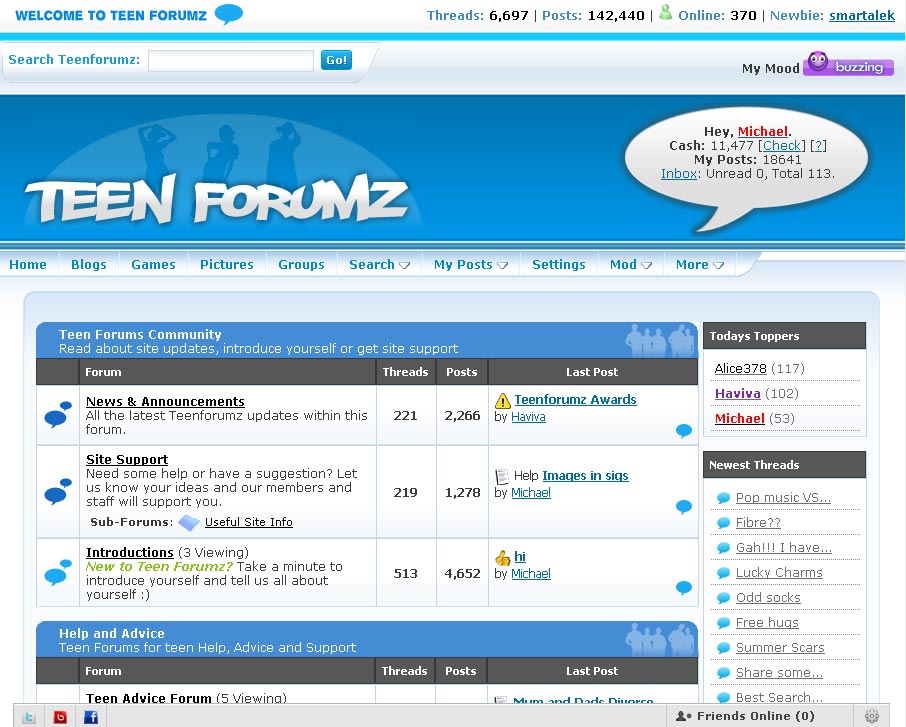906x727 pixels.
Task: Click the Help and Advice section header
Action: pos(367,640)
